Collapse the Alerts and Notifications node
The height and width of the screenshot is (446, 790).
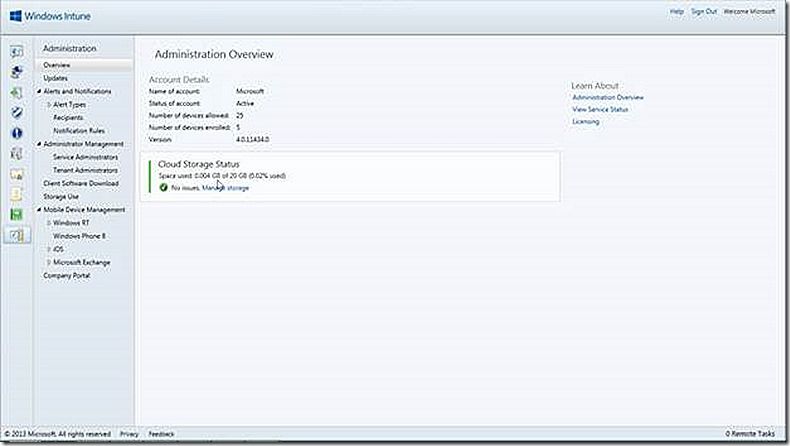39,91
